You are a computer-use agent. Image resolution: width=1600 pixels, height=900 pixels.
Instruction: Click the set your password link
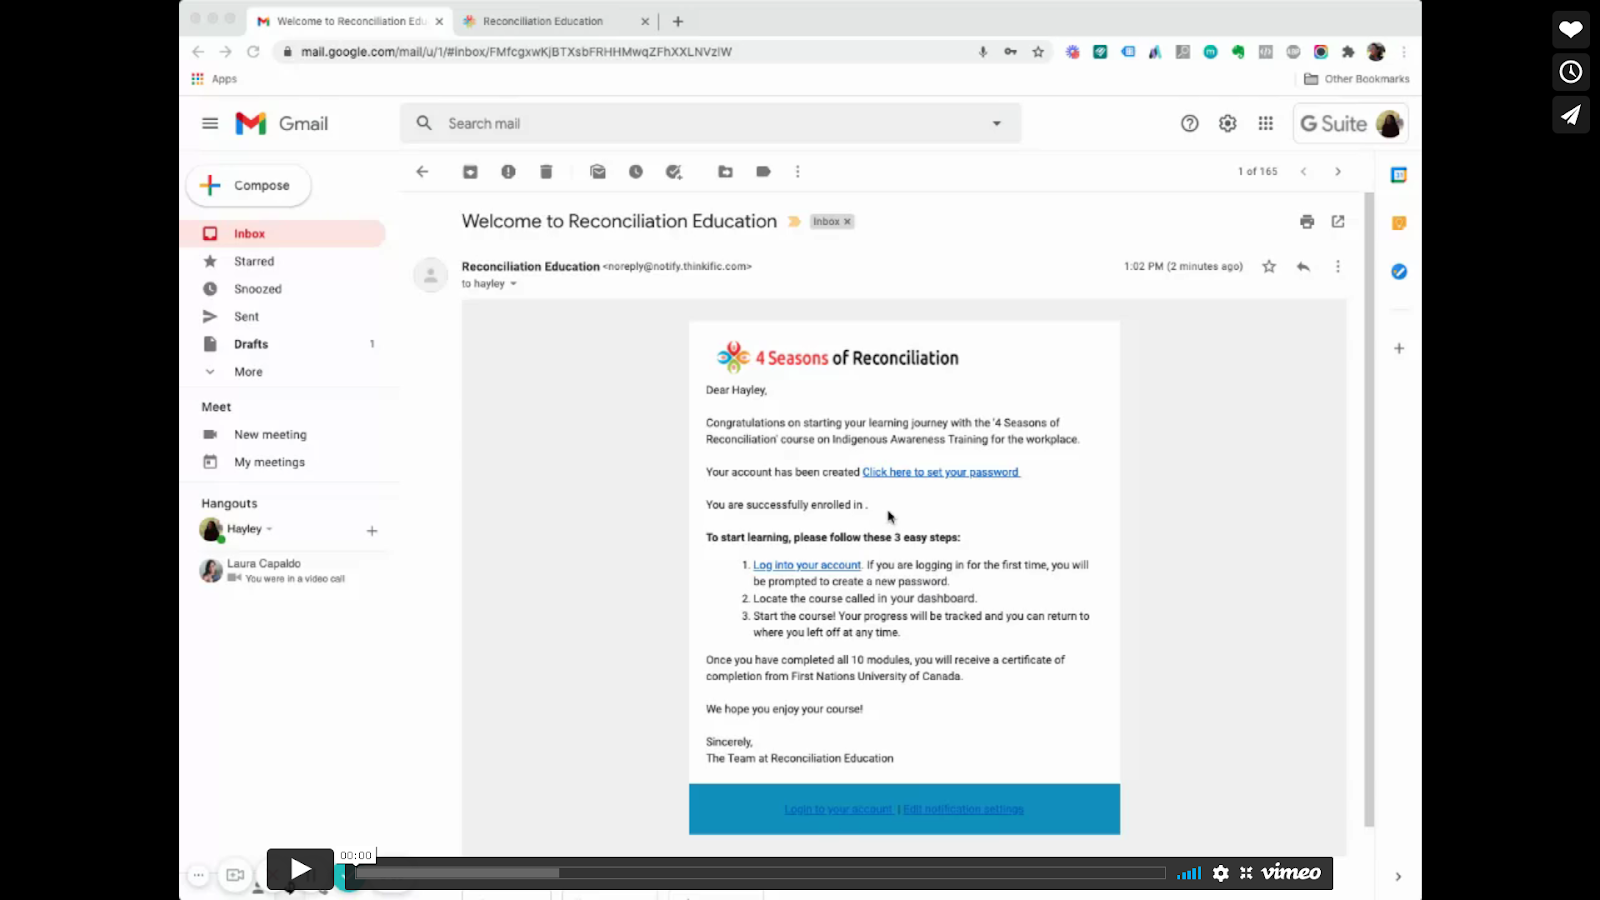941,472
